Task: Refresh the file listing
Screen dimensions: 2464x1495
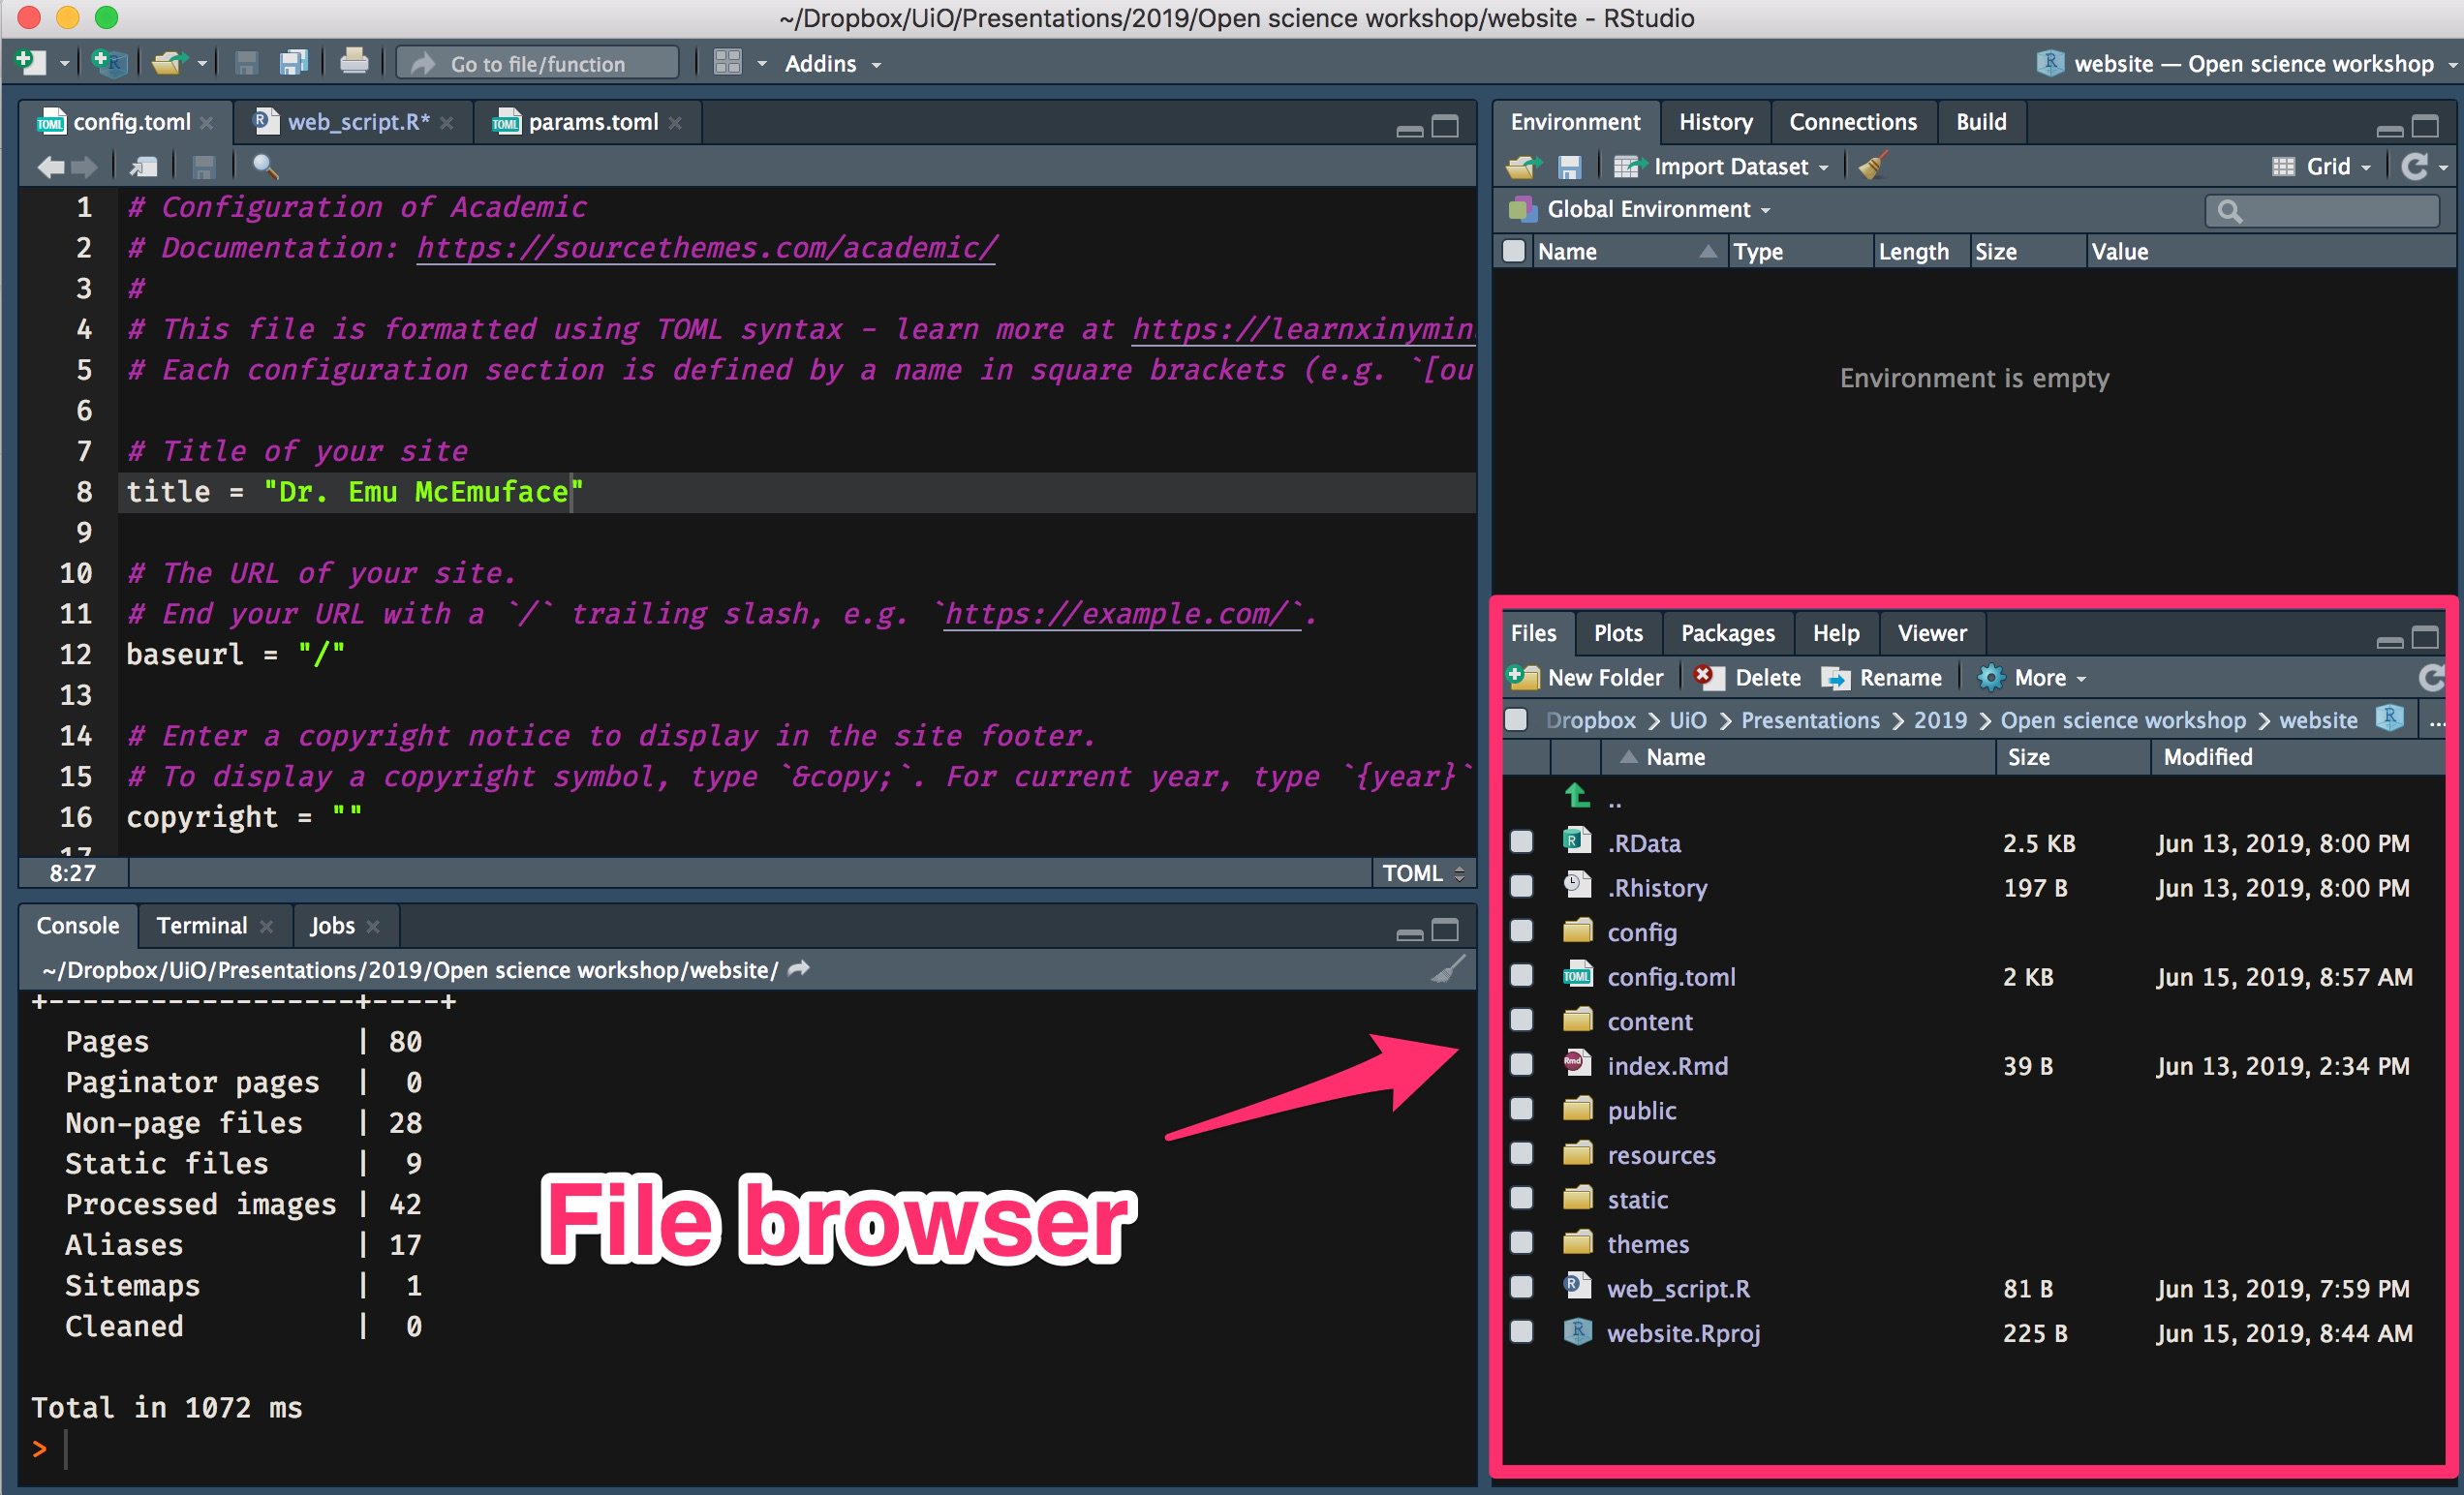Action: (2432, 678)
